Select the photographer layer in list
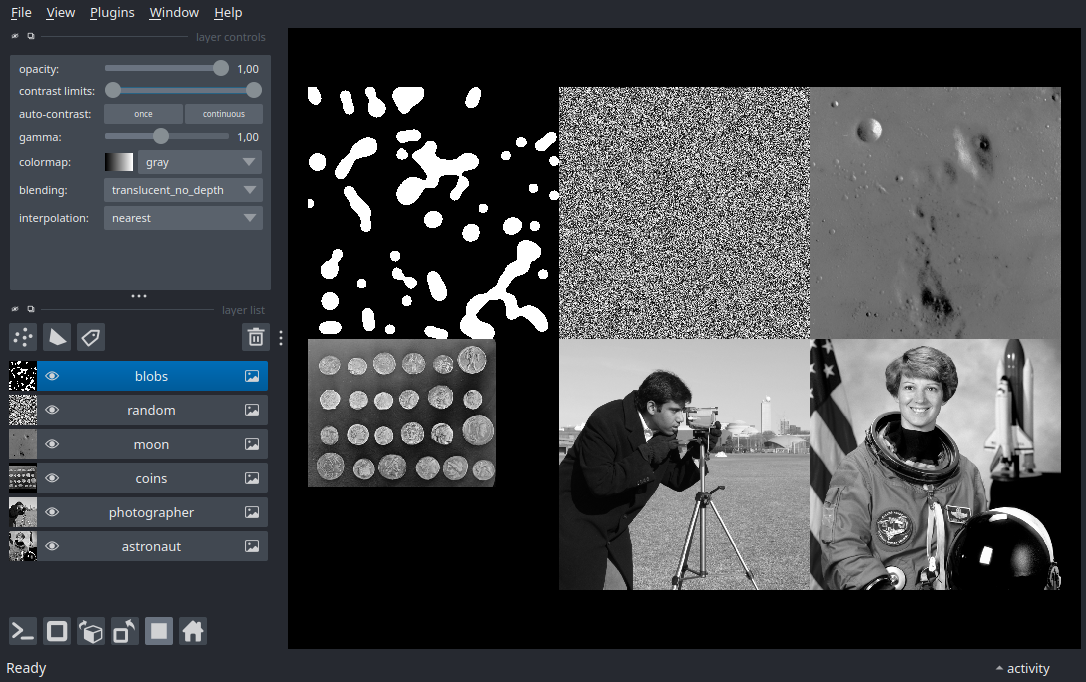This screenshot has width=1086, height=682. 151,513
